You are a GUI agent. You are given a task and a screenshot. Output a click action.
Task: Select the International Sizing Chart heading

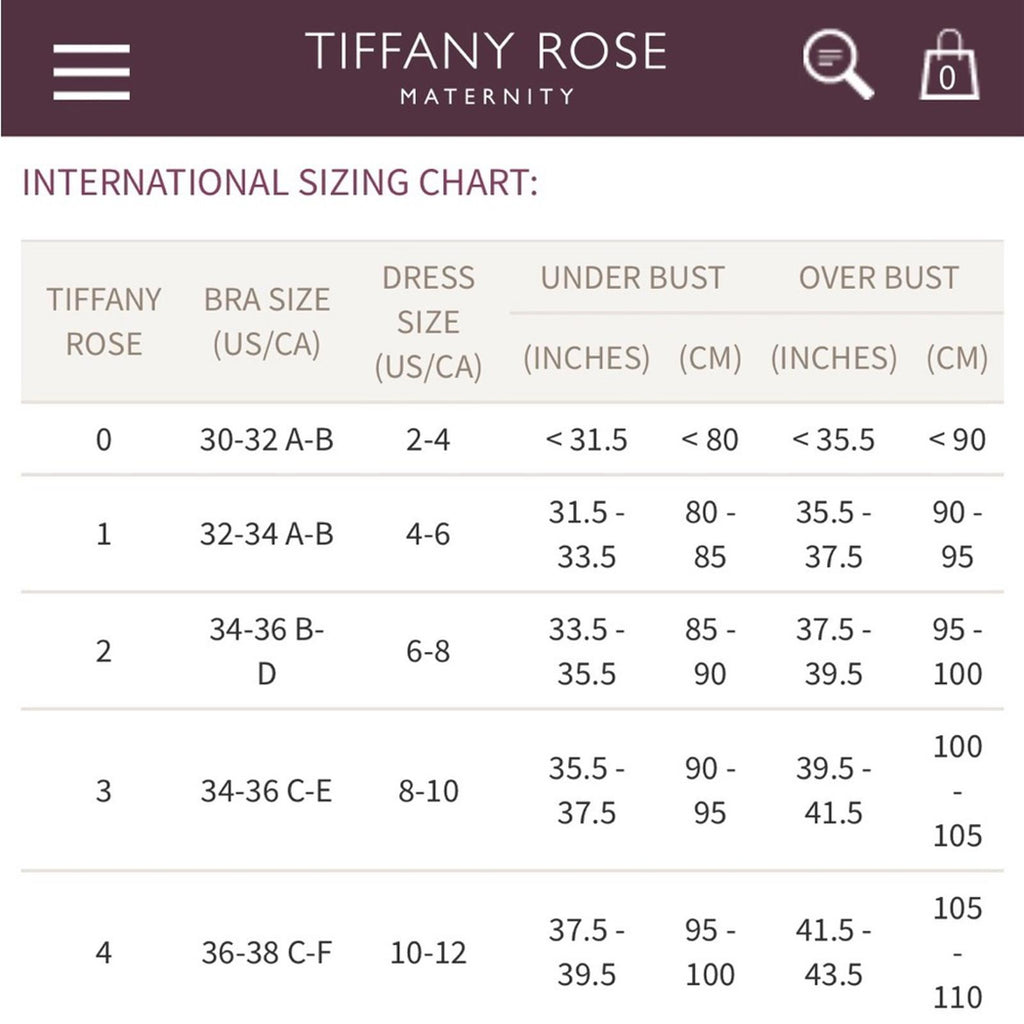280,182
